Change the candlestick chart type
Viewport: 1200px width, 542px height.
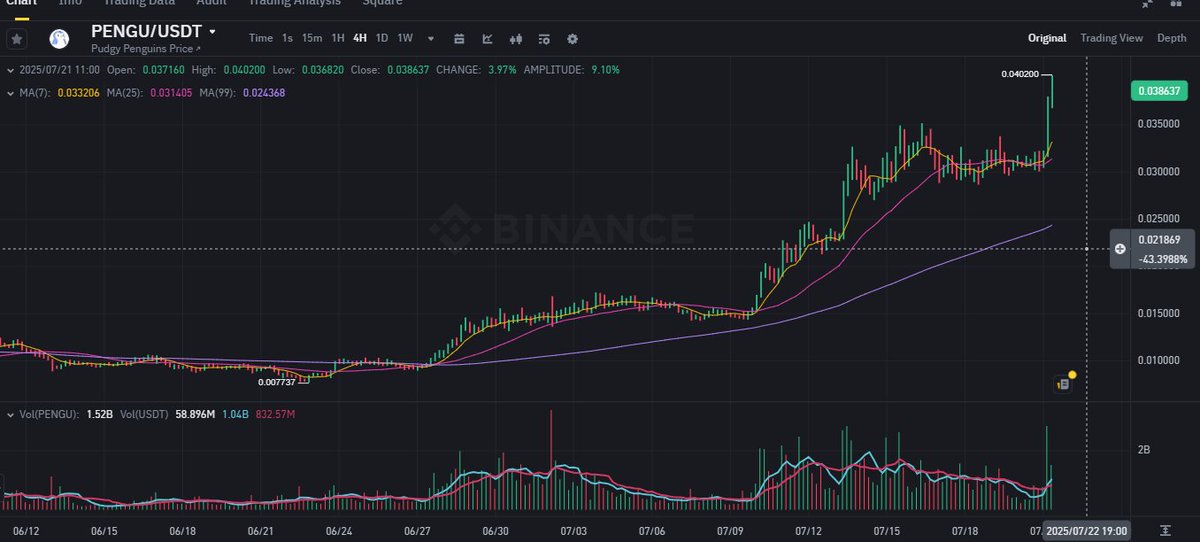click(x=516, y=39)
